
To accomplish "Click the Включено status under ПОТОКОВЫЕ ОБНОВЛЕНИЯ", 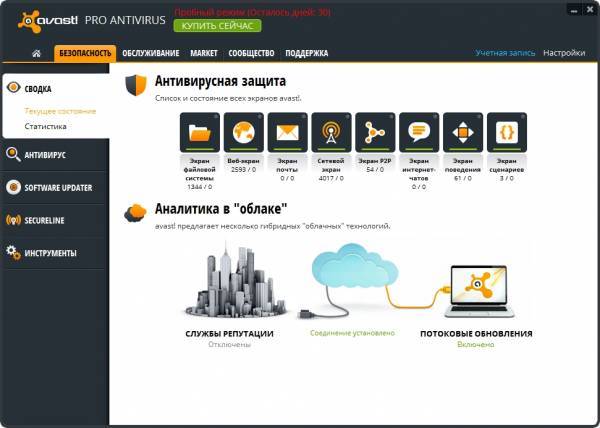I will coord(476,345).
